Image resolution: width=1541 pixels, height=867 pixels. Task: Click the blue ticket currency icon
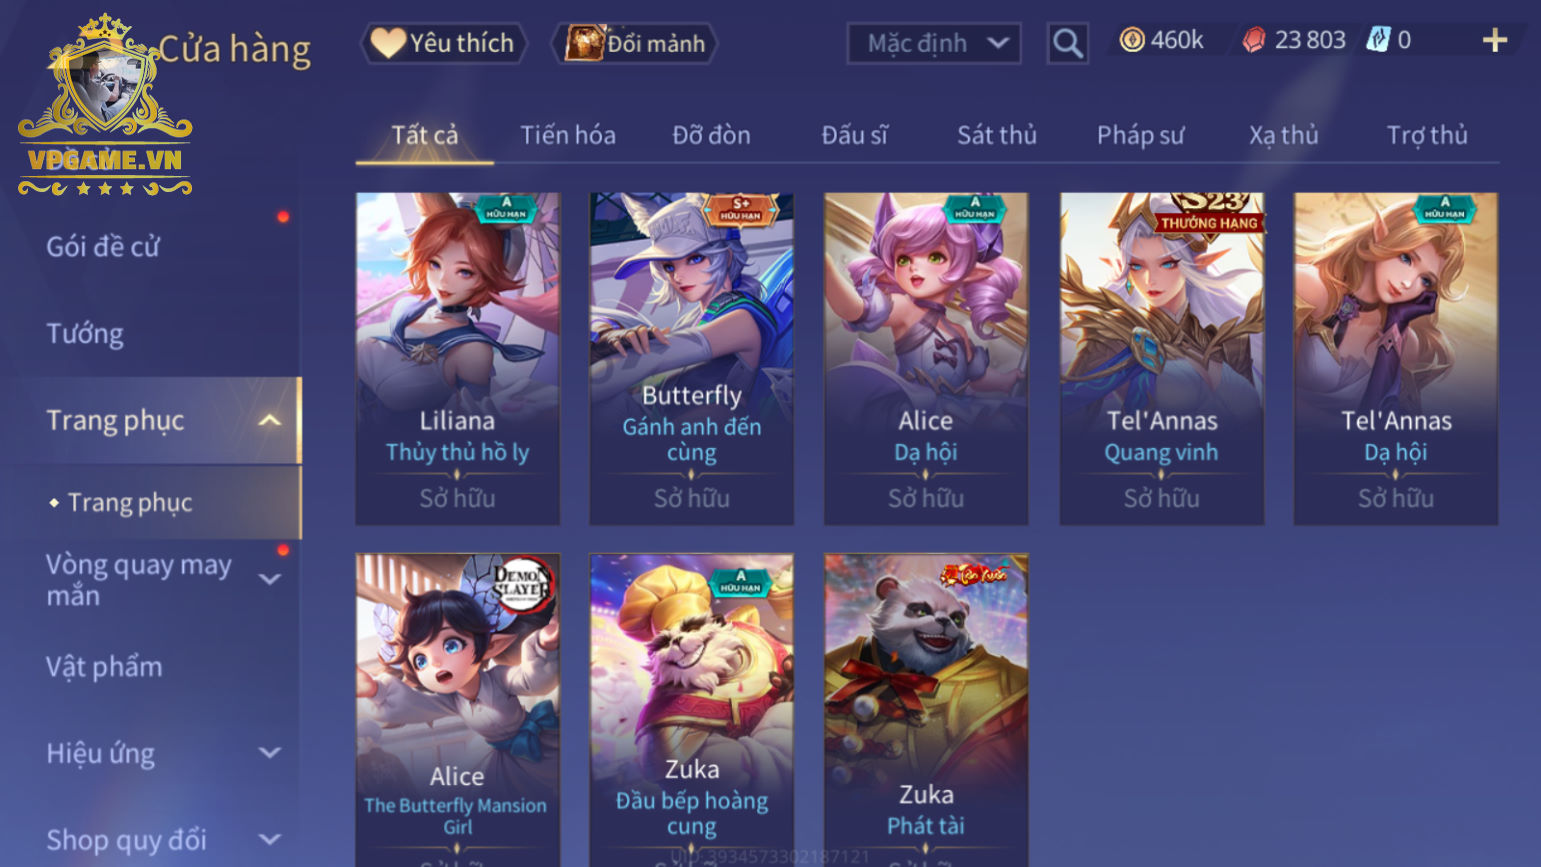[x=1378, y=40]
